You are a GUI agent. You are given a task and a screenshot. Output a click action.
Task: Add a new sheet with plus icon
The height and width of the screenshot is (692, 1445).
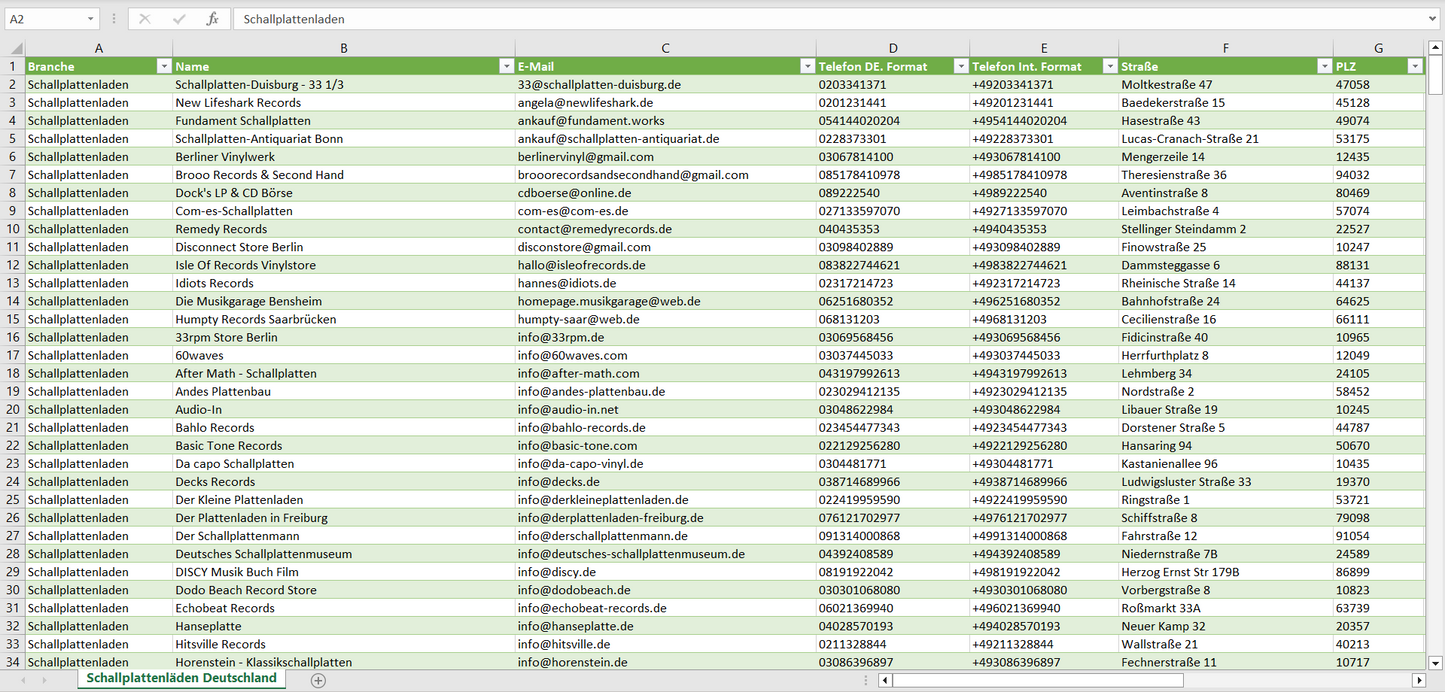318,680
